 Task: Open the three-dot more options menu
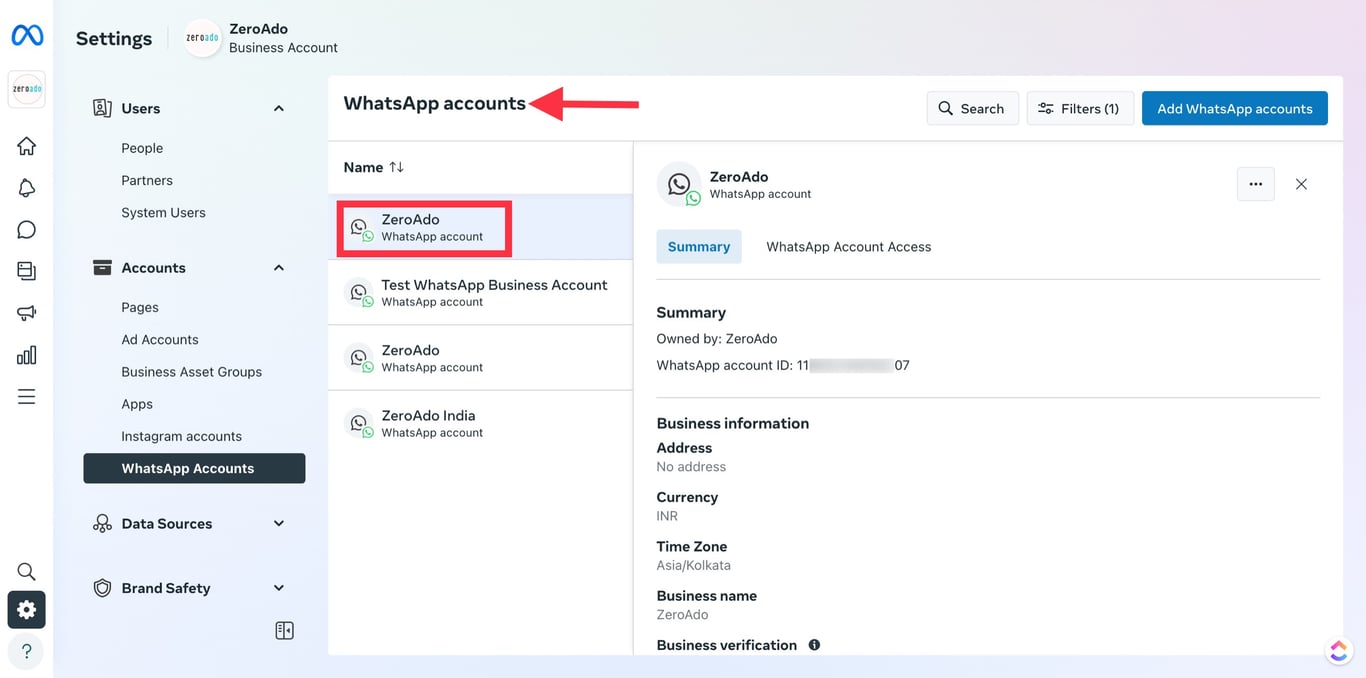pos(1255,184)
